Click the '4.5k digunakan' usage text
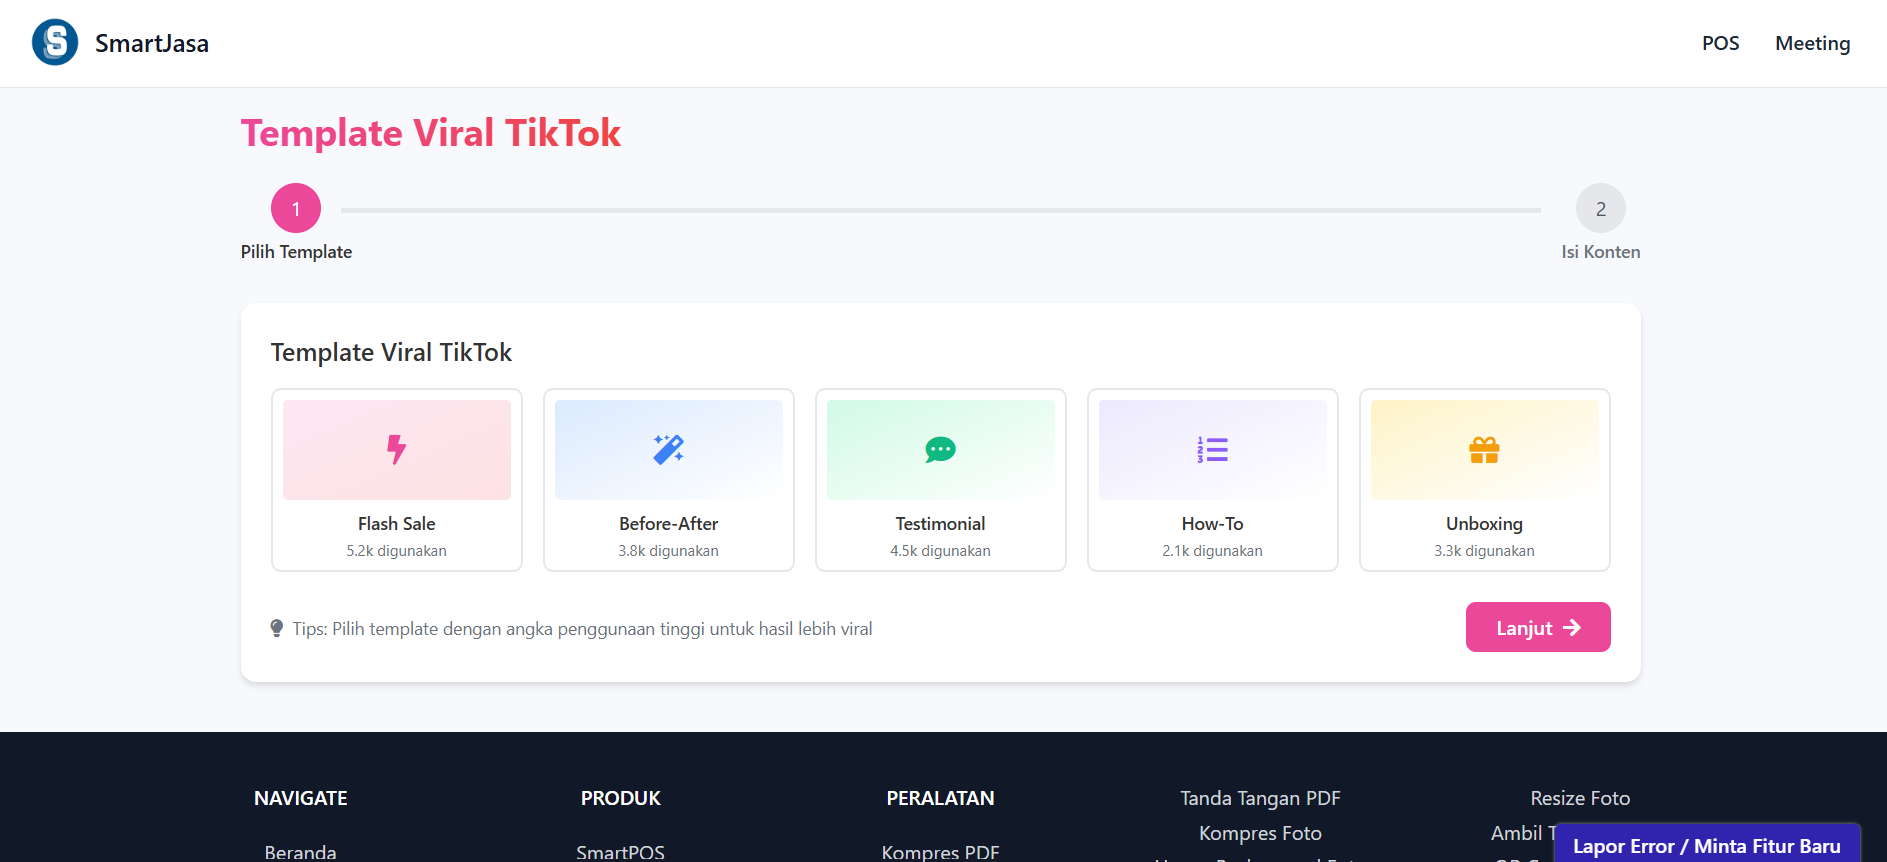This screenshot has width=1887, height=862. [941, 551]
